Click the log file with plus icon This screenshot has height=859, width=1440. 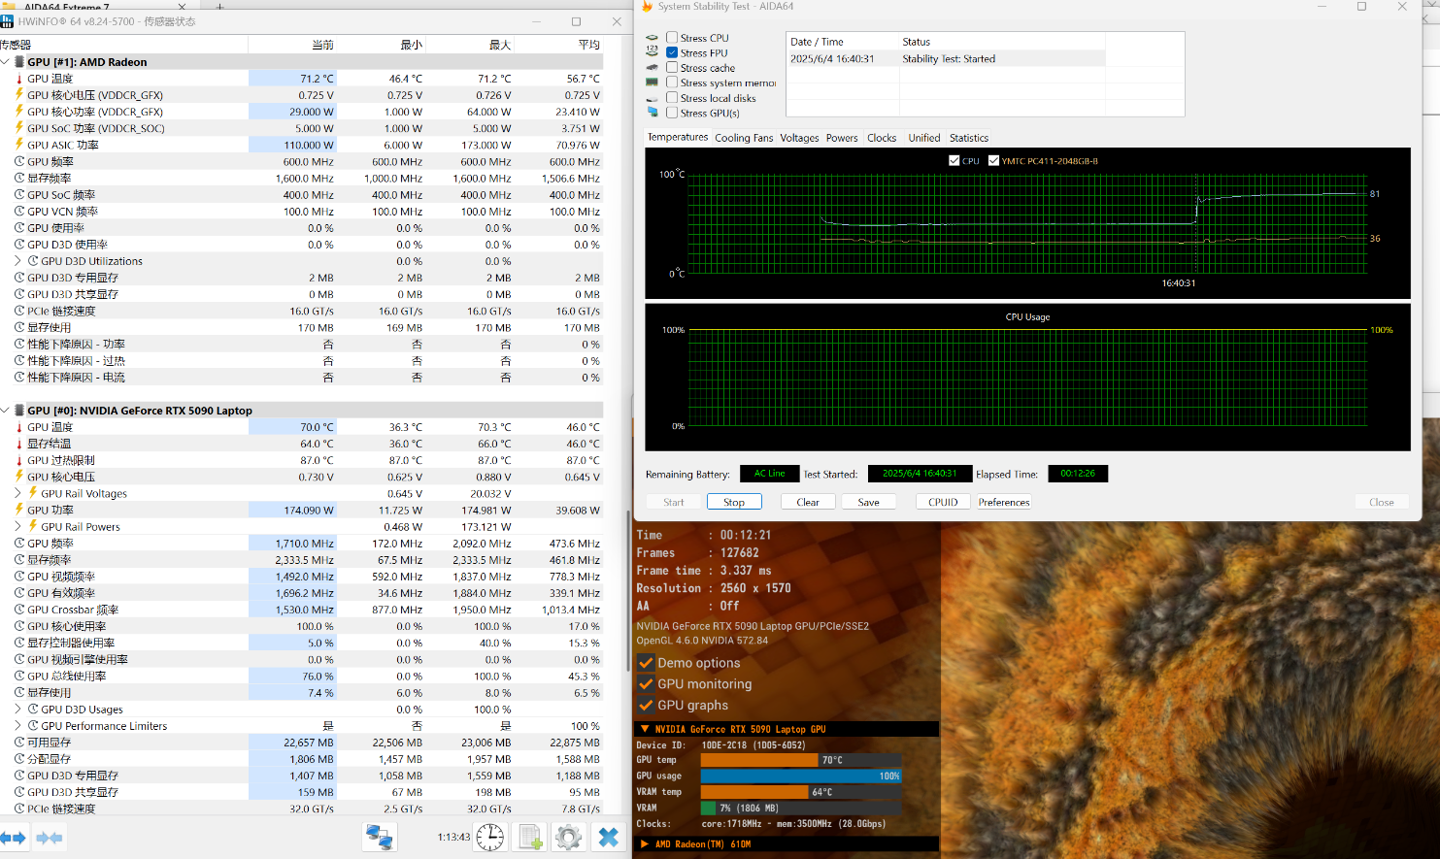click(530, 837)
